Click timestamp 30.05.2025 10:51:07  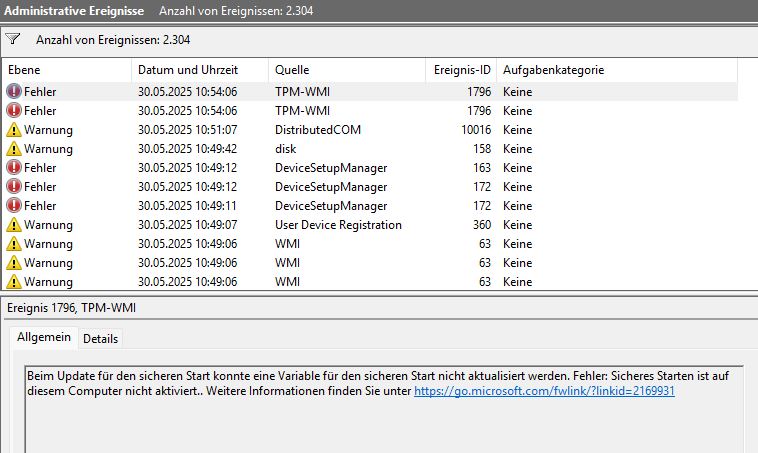click(x=188, y=130)
